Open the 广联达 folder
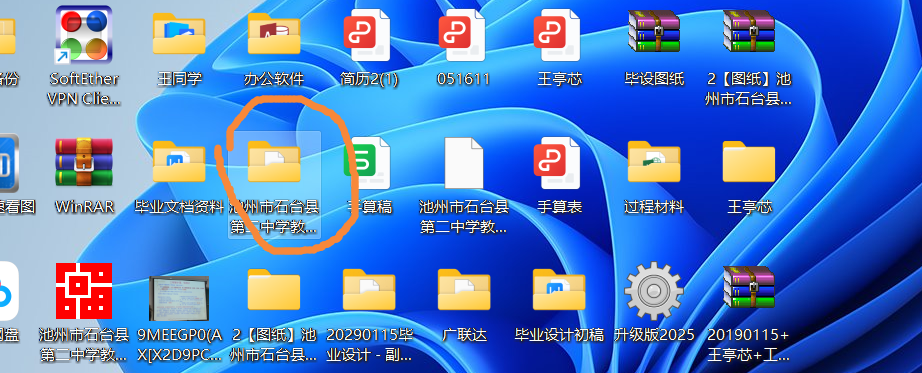 pos(464,290)
